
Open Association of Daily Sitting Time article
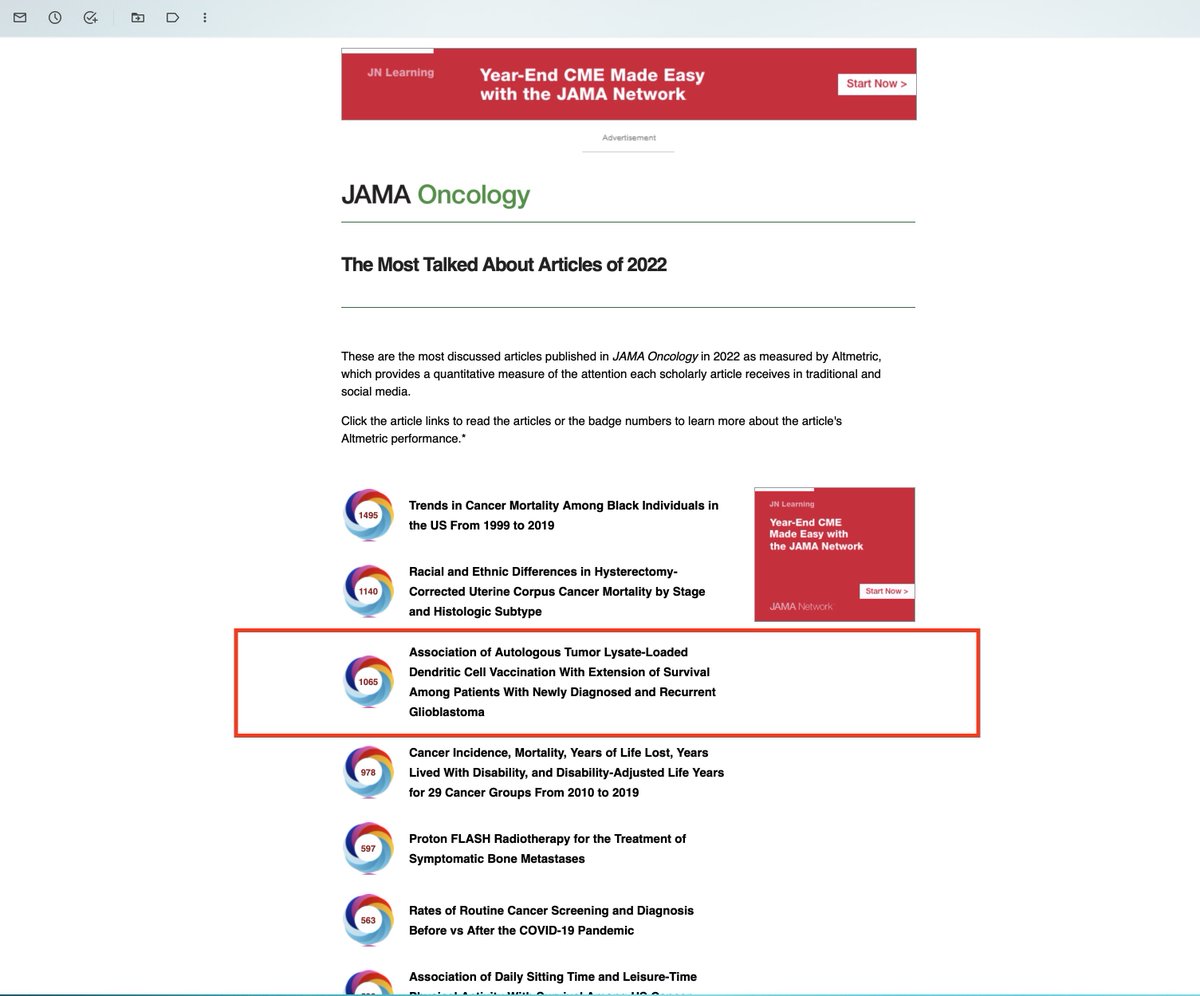(x=553, y=983)
